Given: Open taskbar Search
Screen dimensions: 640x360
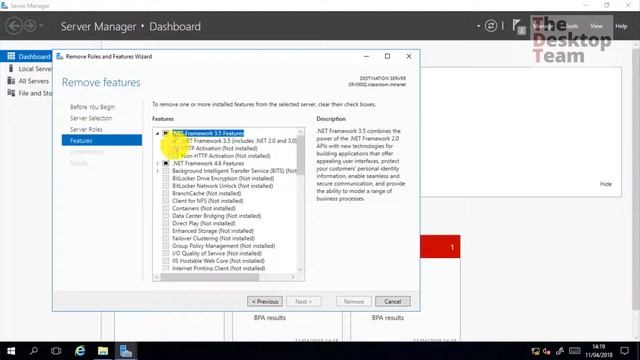Looking at the screenshot, I should [34, 351].
